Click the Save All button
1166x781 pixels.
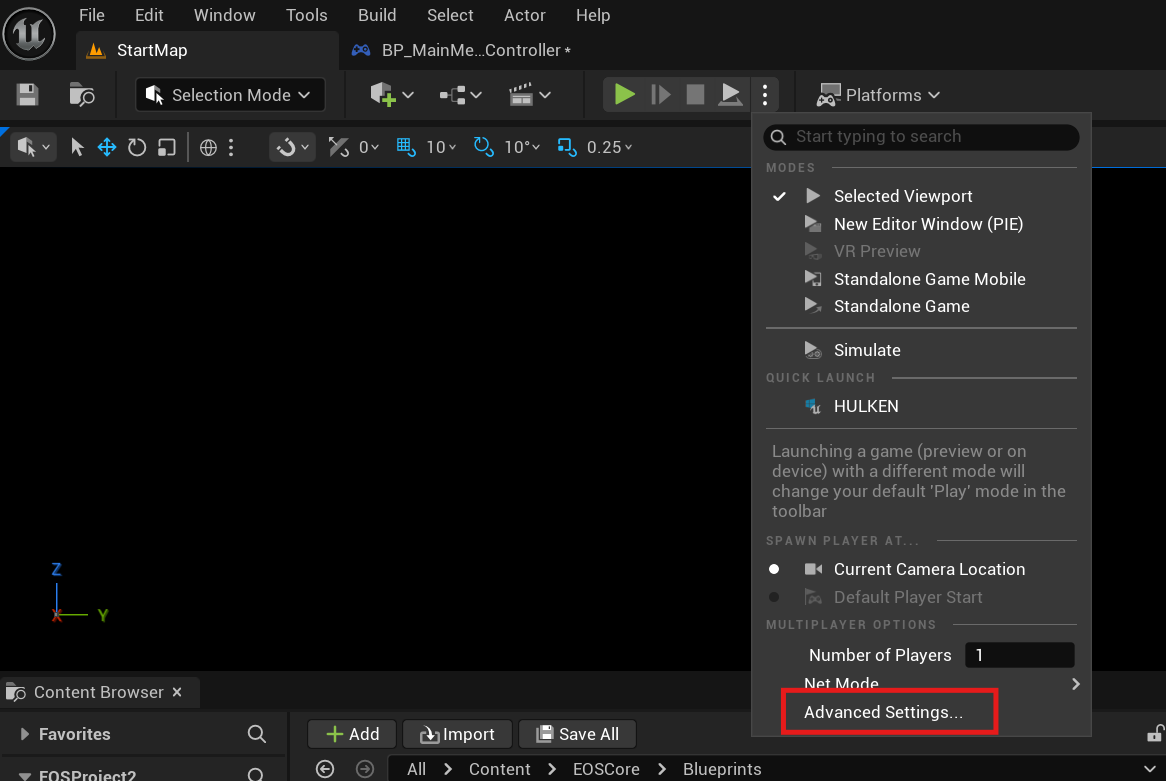click(578, 734)
